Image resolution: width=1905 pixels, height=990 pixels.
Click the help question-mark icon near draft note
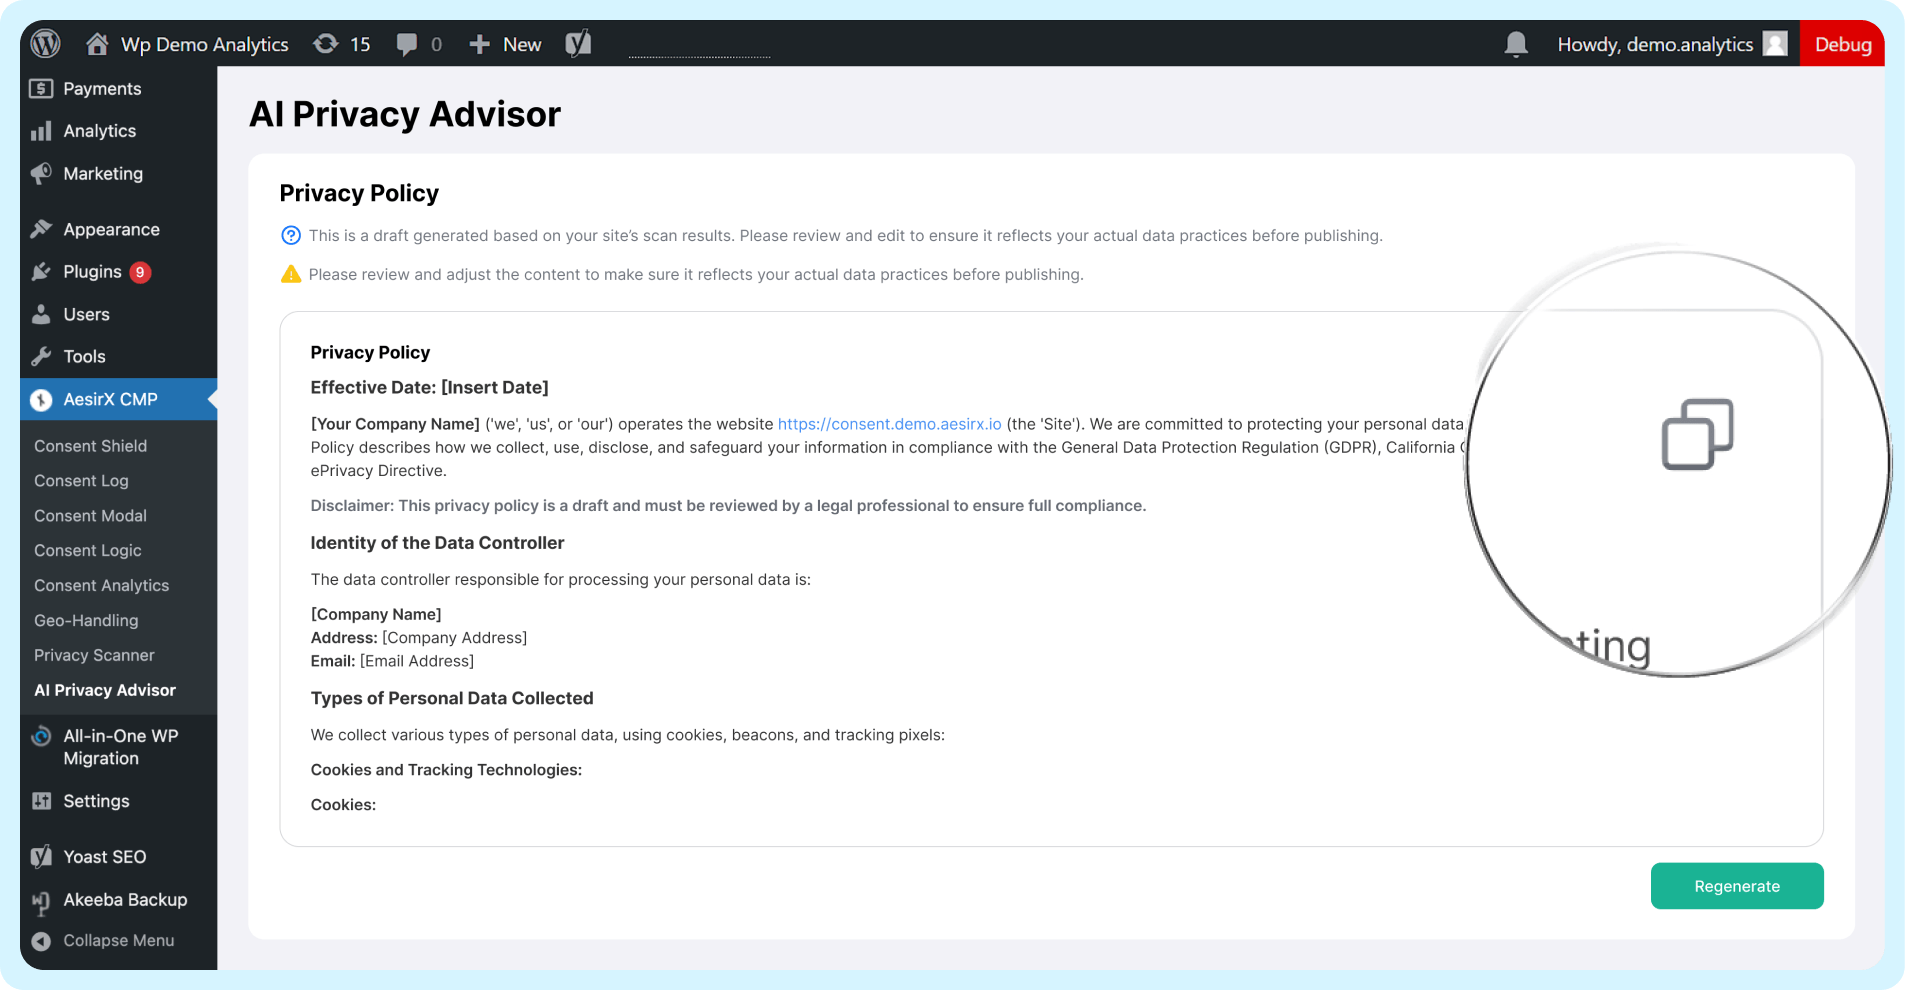point(290,235)
